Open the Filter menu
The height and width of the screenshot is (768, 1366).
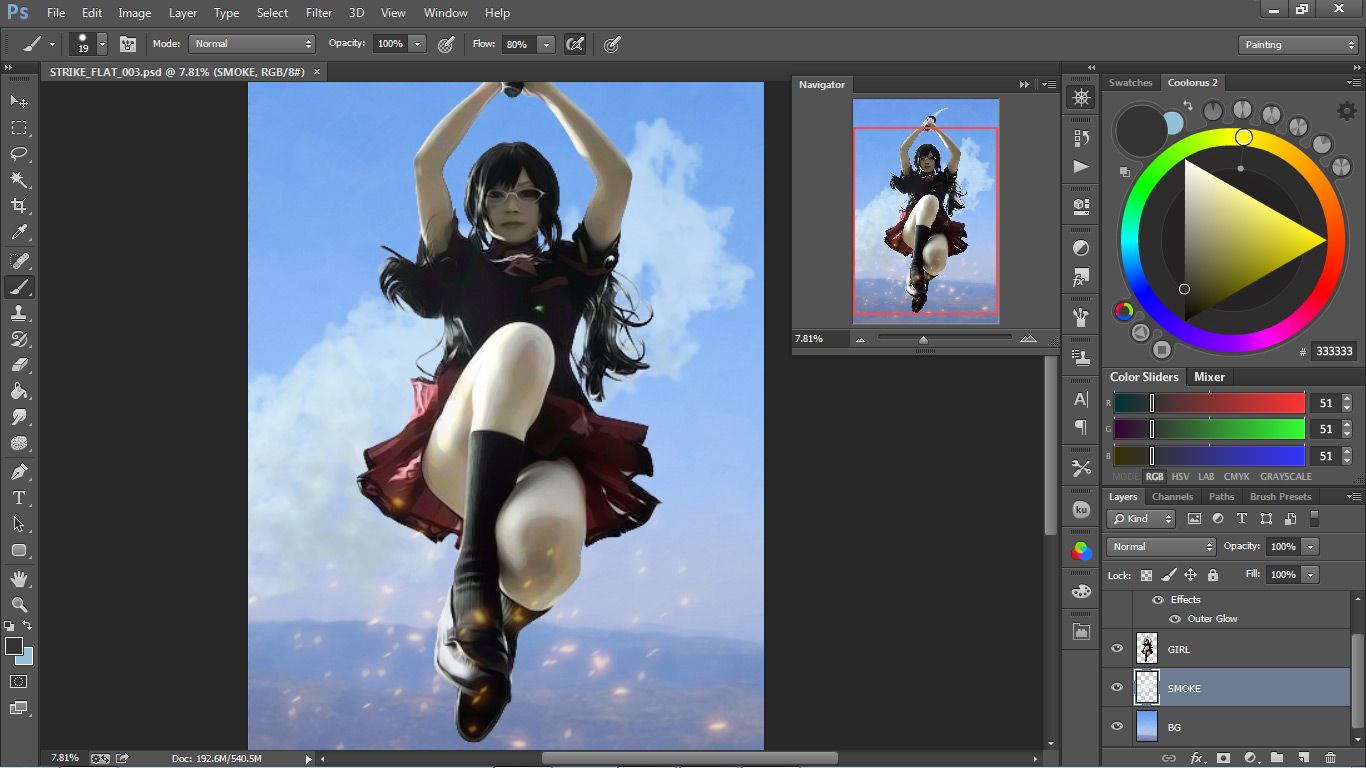pos(319,13)
